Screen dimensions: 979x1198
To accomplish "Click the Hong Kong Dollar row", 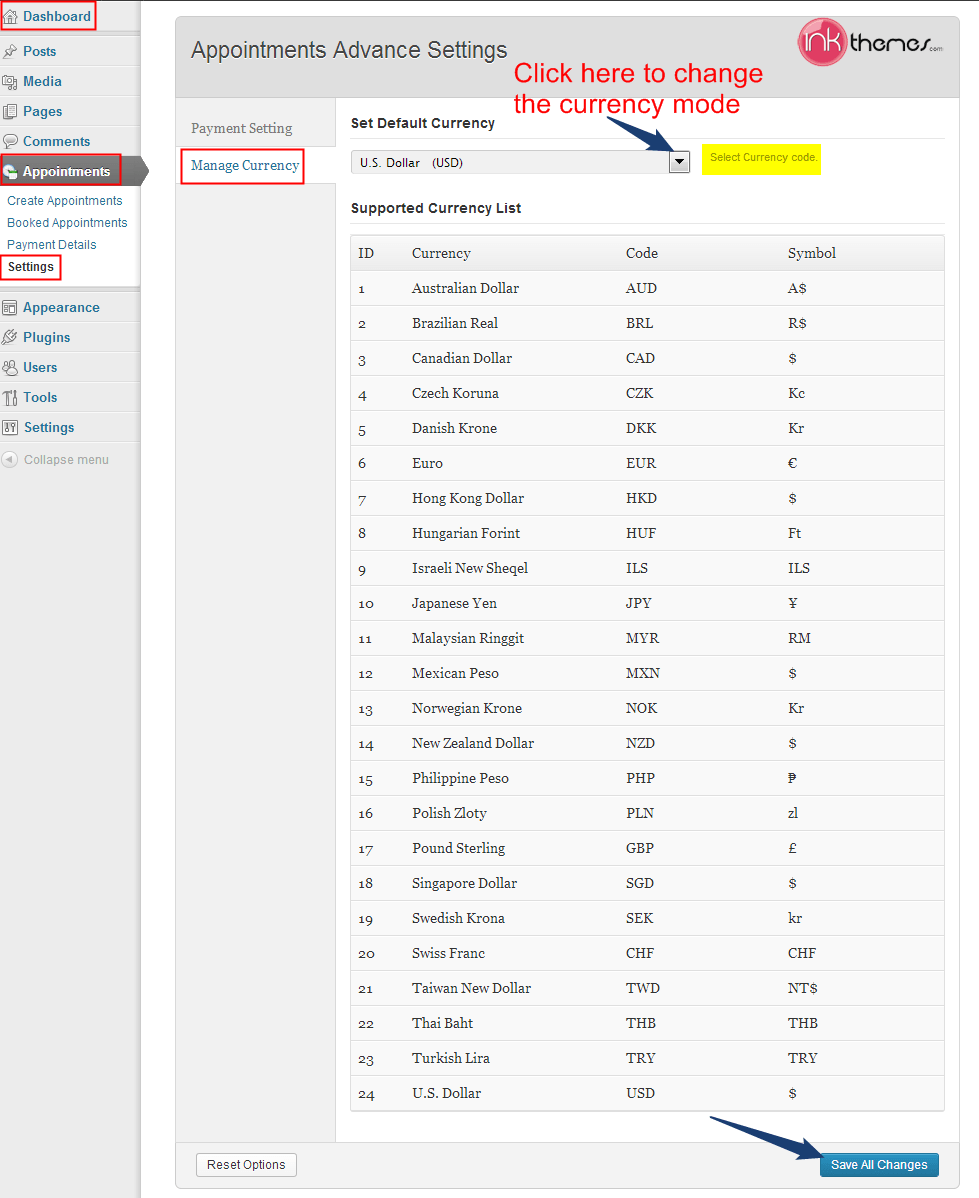I will (x=647, y=499).
